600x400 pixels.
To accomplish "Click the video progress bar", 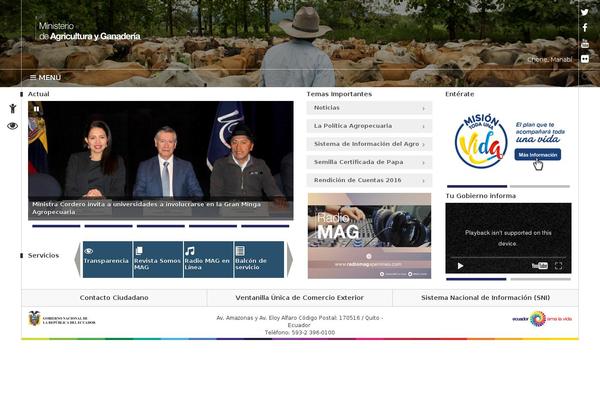I will coord(508,257).
